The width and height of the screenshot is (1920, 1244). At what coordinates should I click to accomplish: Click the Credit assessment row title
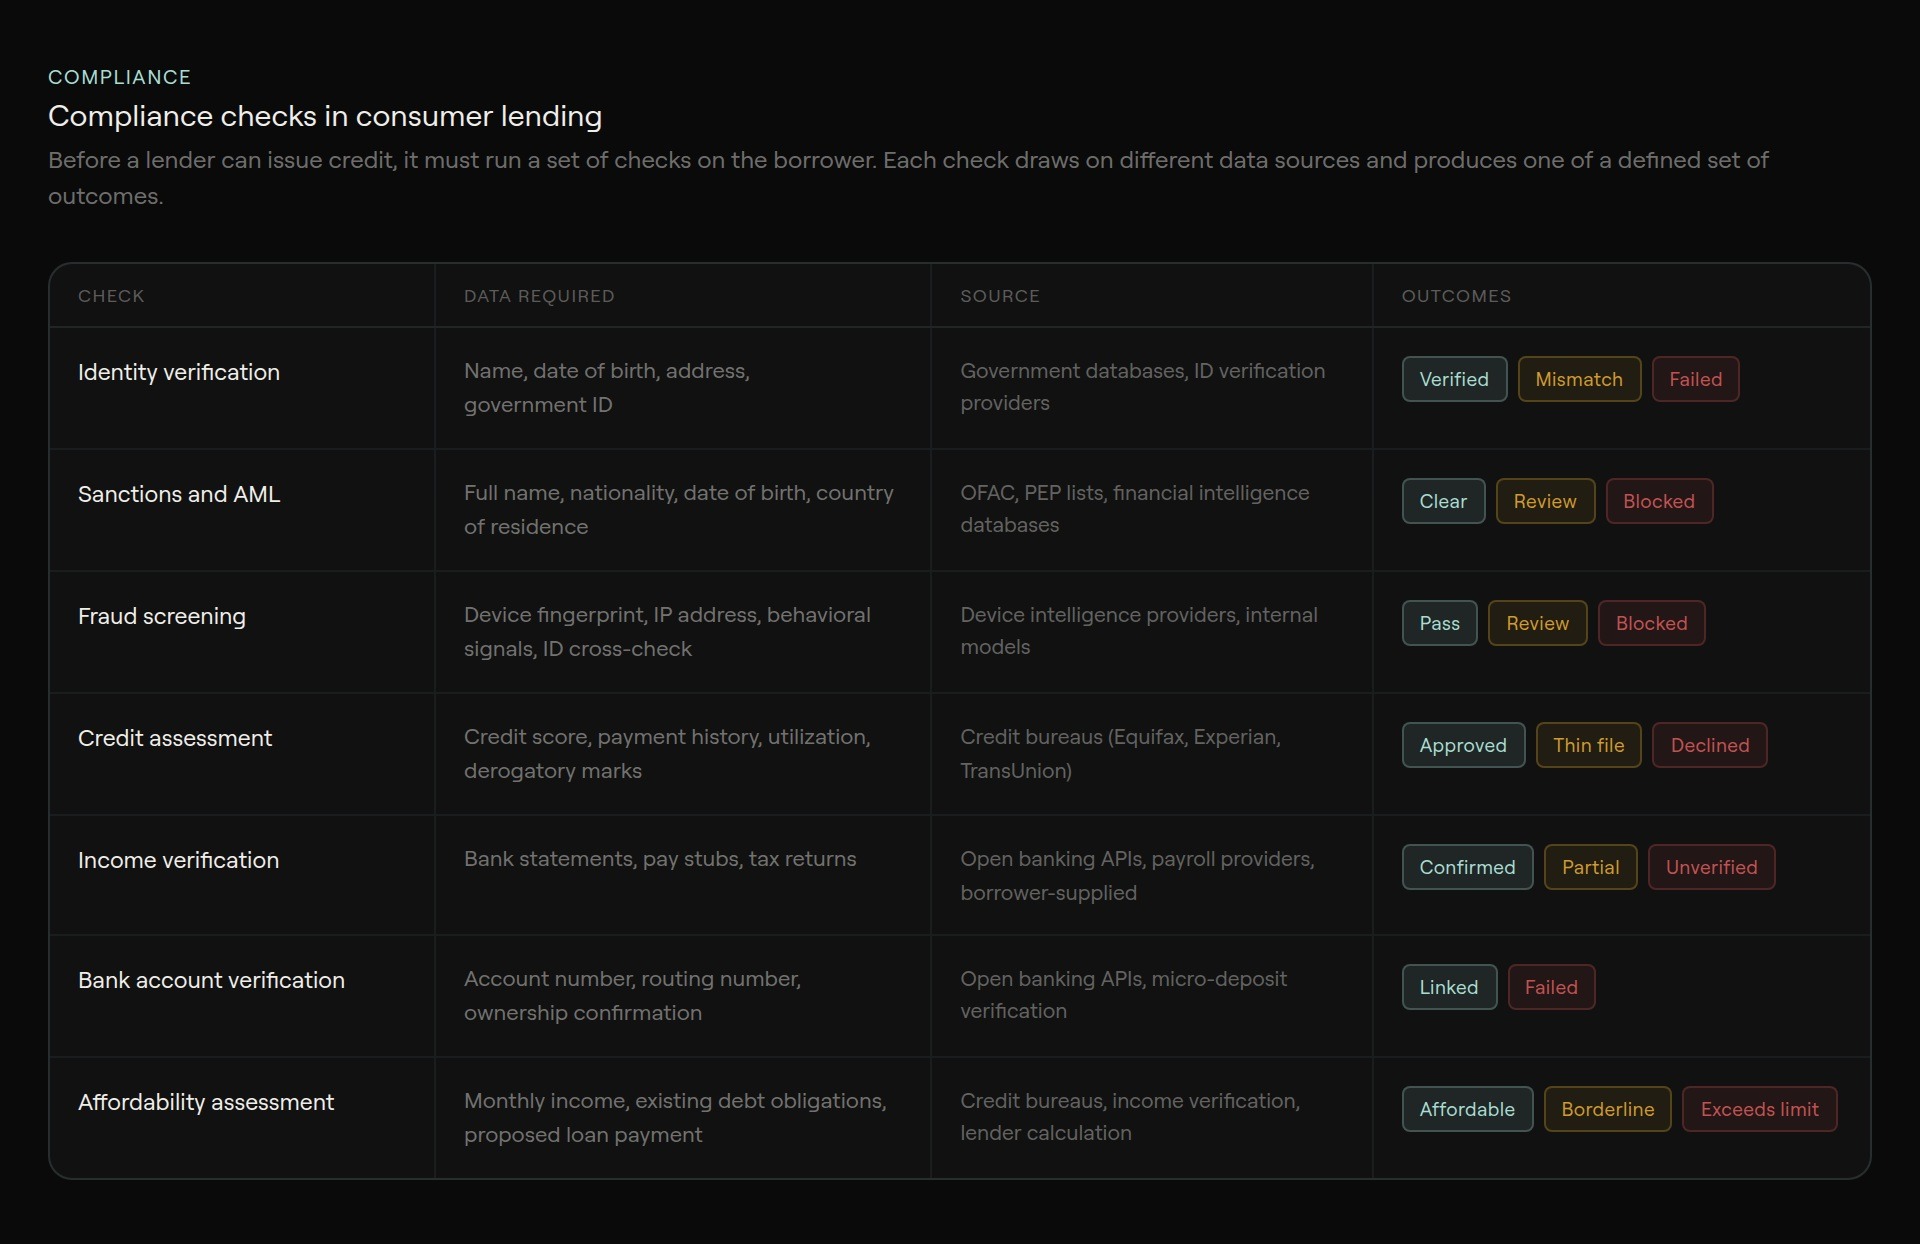pos(175,738)
